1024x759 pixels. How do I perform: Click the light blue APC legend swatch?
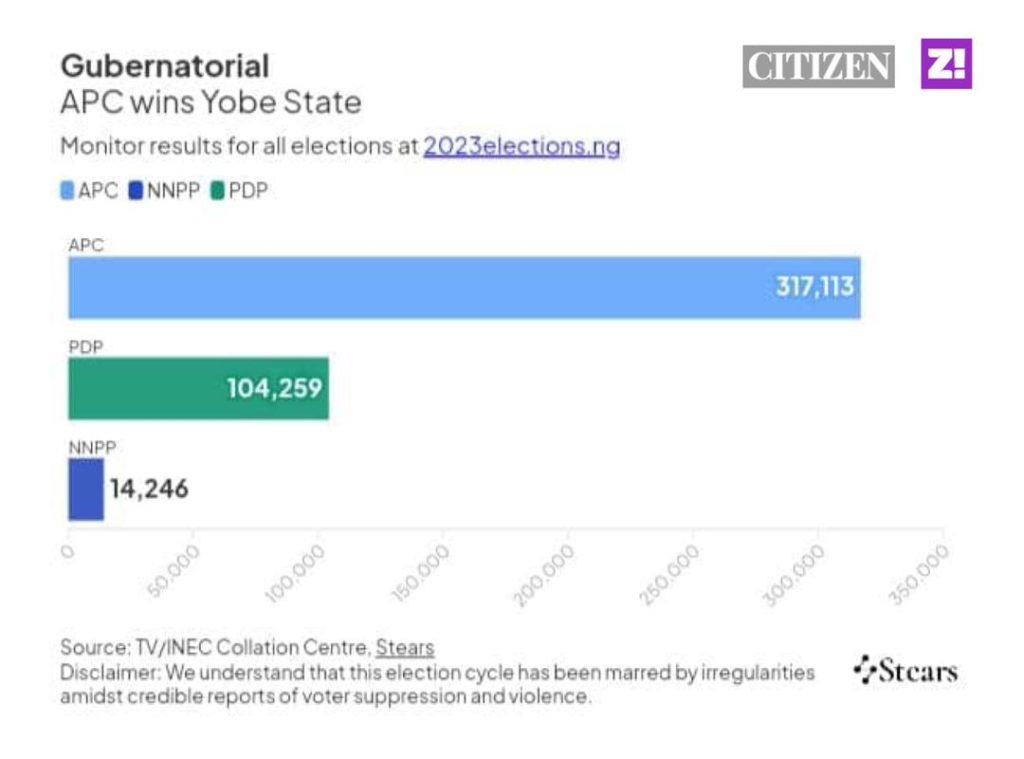pyautogui.click(x=68, y=190)
